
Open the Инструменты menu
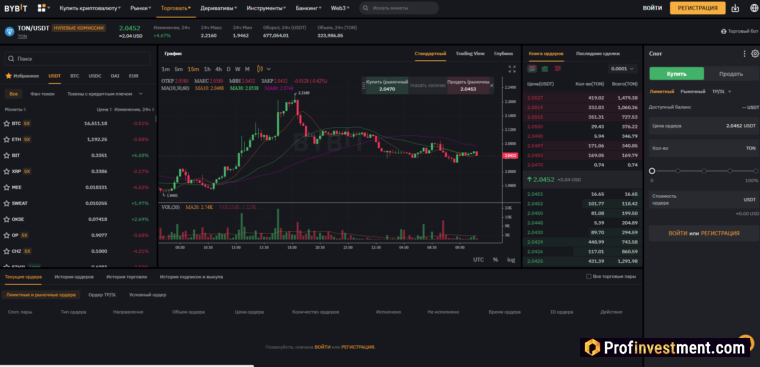(266, 8)
